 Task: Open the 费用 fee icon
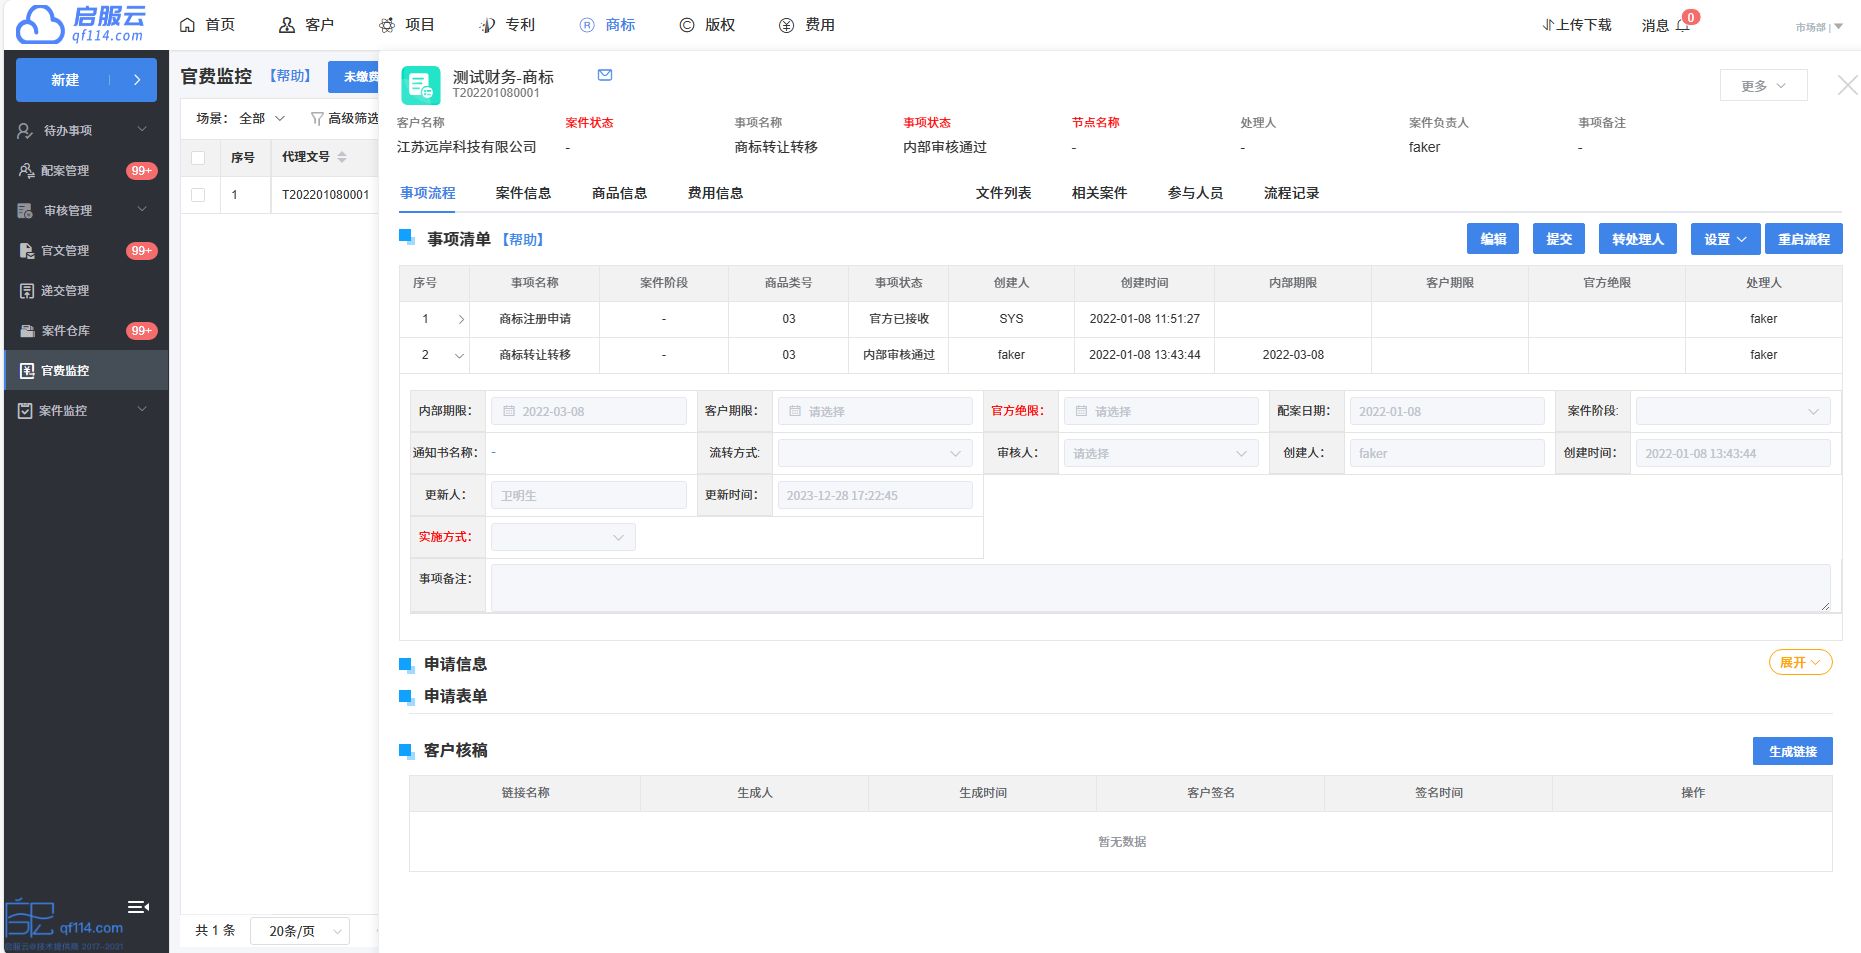(x=787, y=25)
